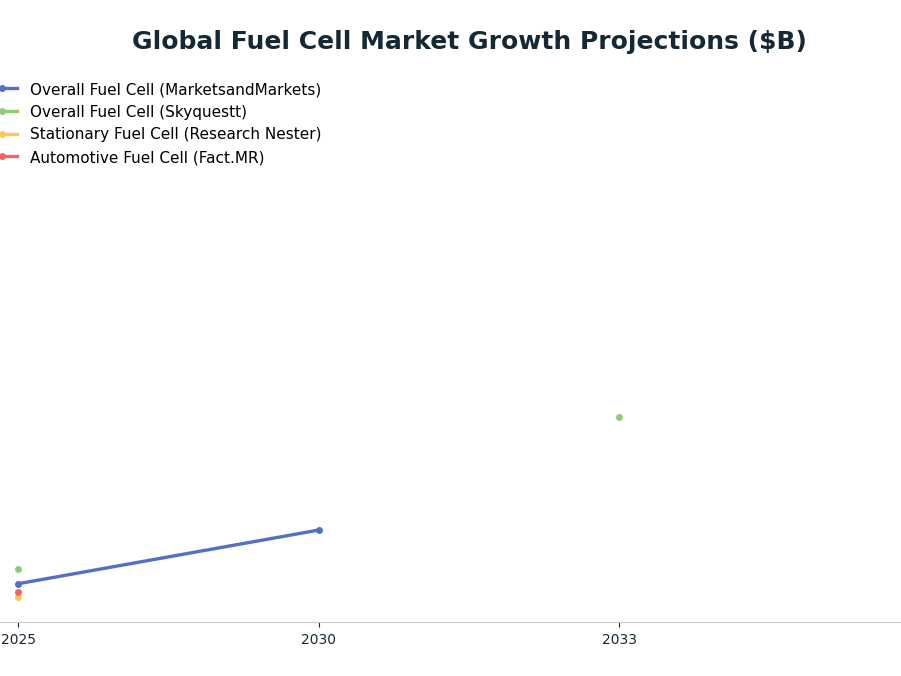Screen dimensions: 901x676
Task: Click the blue data point at 2030
Action: [319, 530]
